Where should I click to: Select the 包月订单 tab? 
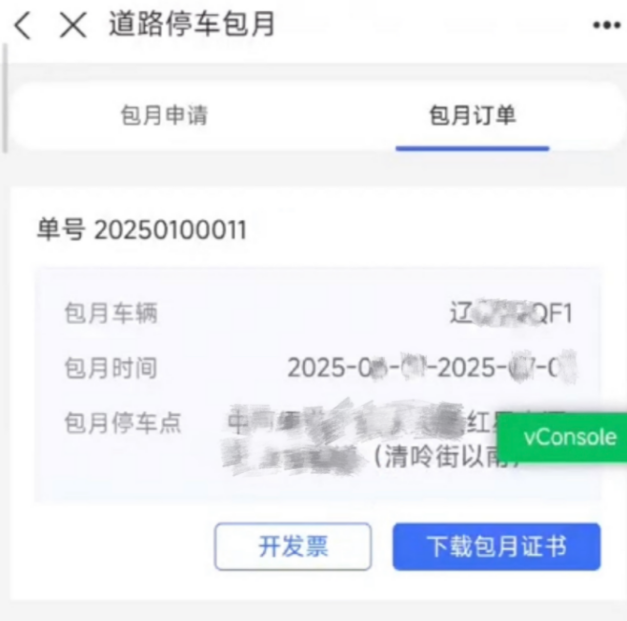[472, 115]
